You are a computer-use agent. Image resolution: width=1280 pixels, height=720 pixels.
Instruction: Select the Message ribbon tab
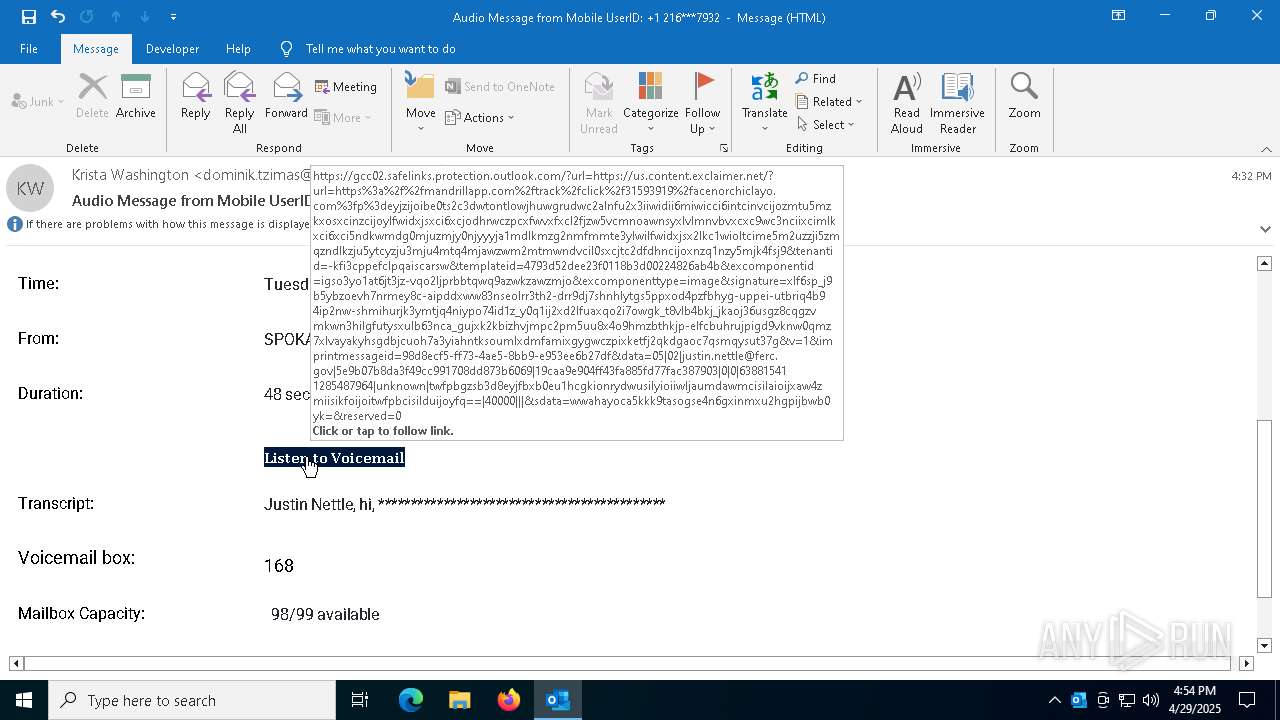pos(96,49)
